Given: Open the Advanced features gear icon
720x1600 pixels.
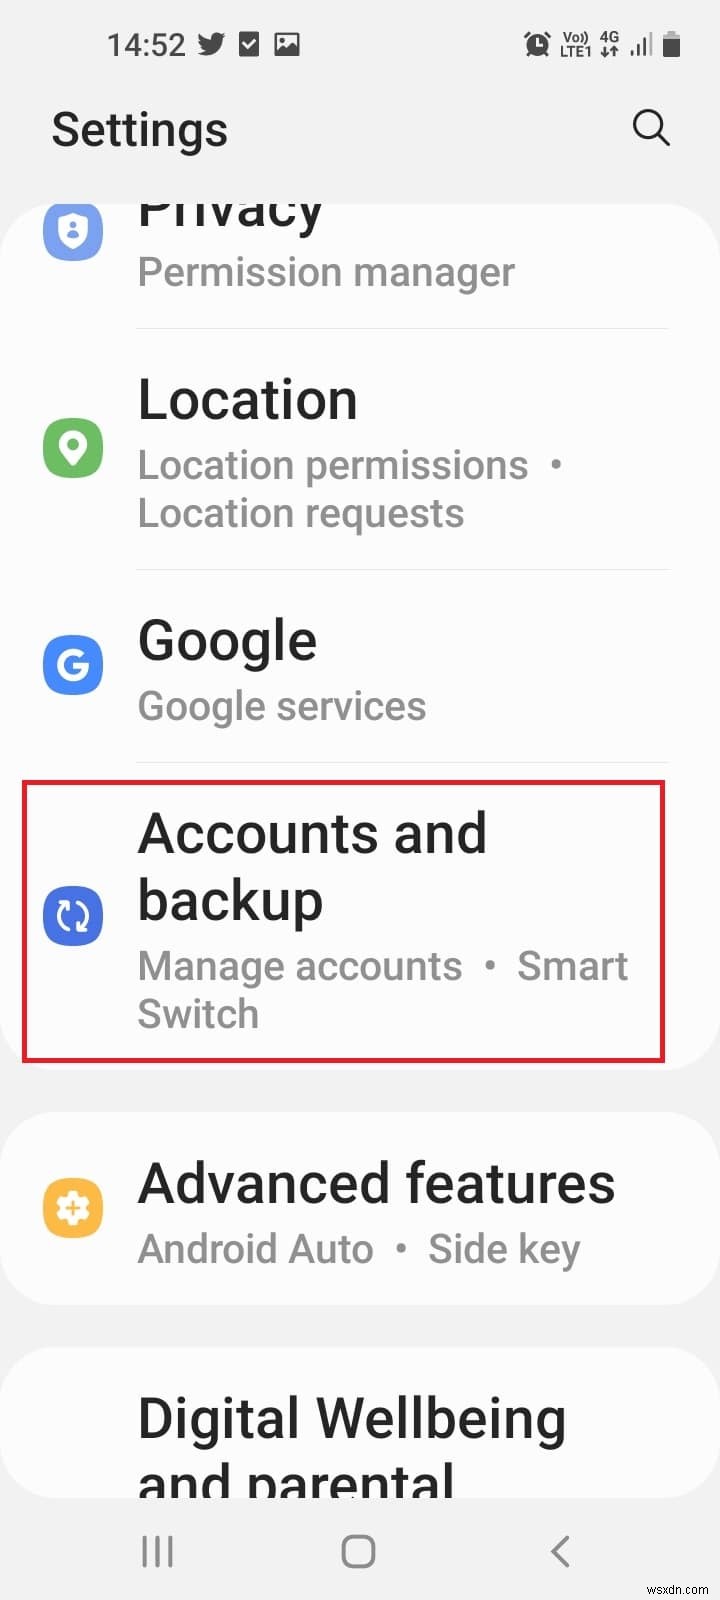Looking at the screenshot, I should (73, 1207).
